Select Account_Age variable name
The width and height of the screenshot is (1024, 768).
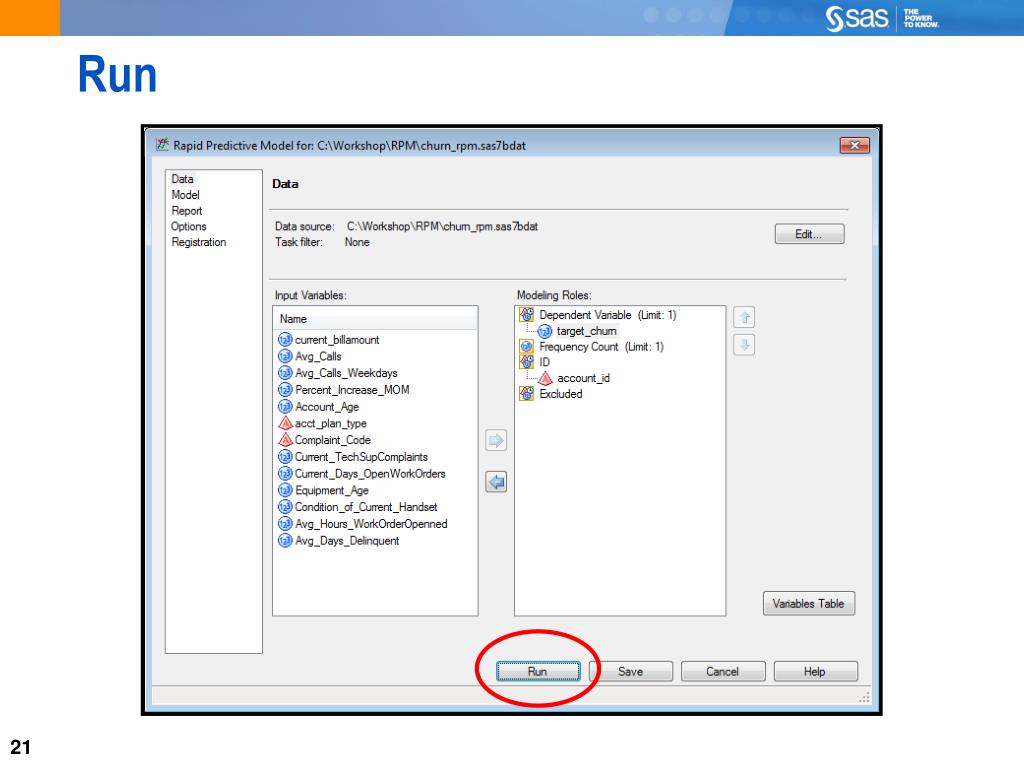click(327, 406)
